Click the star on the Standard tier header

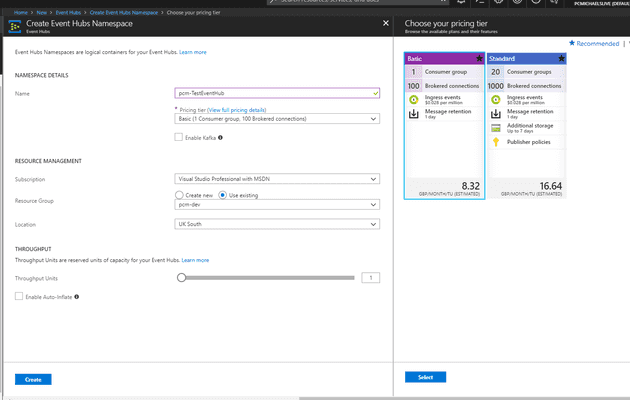pyautogui.click(x=561, y=59)
